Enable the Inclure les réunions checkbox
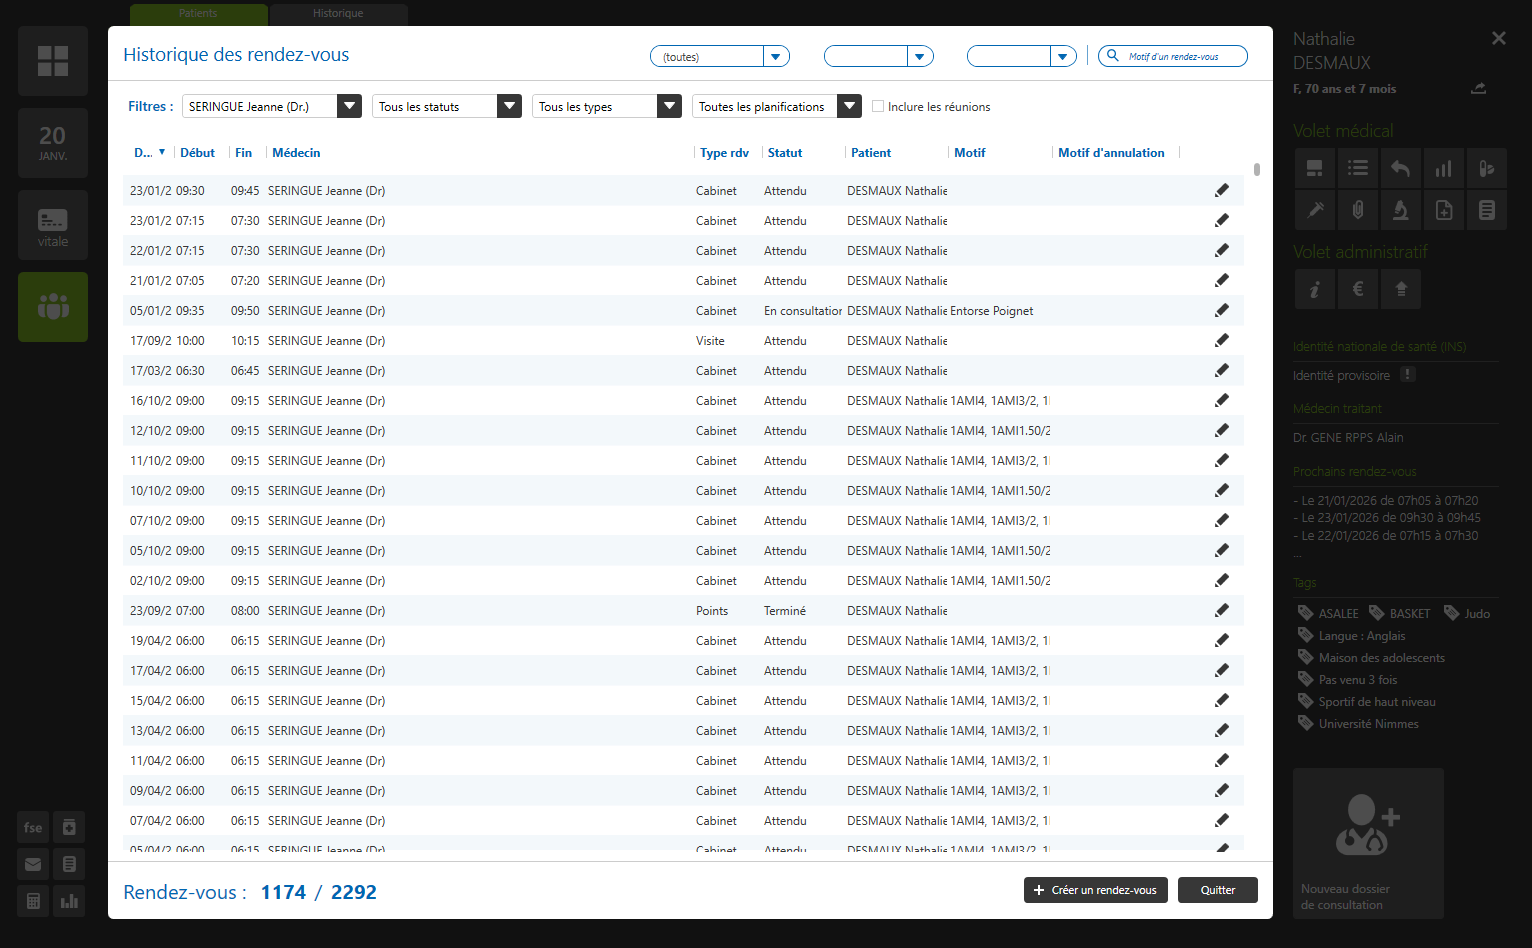 coord(878,106)
